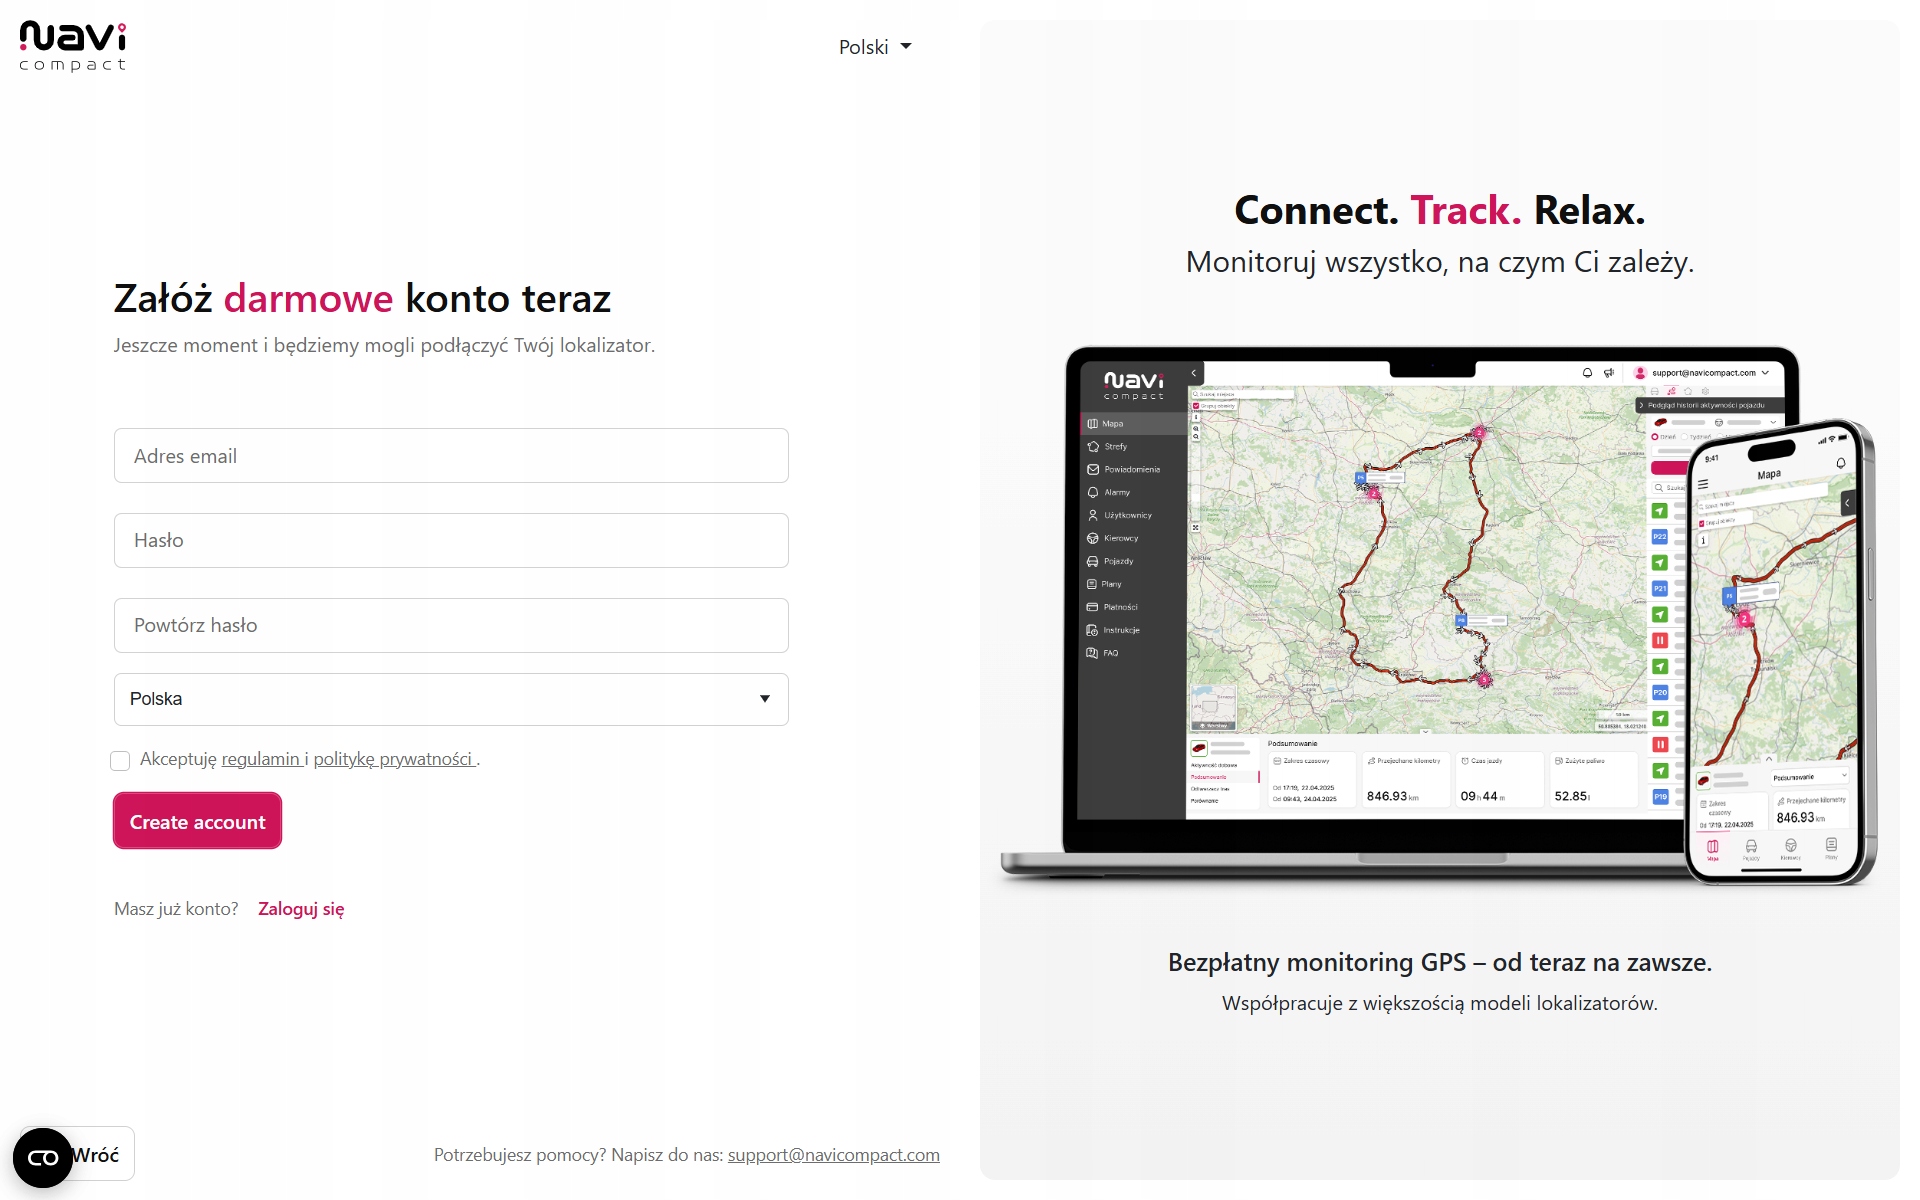Image resolution: width=1920 pixels, height=1200 pixels.
Task: Open the Polski language dropdown
Action: [x=875, y=47]
